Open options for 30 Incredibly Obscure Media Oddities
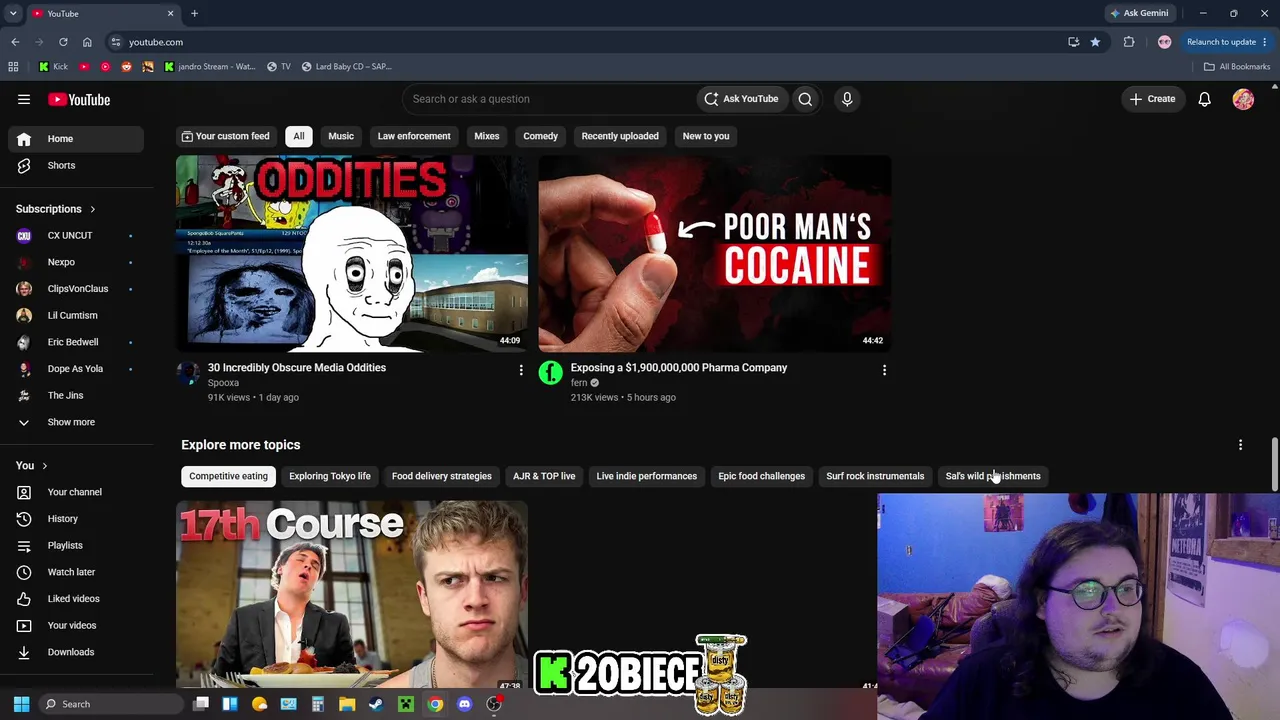 pyautogui.click(x=521, y=370)
